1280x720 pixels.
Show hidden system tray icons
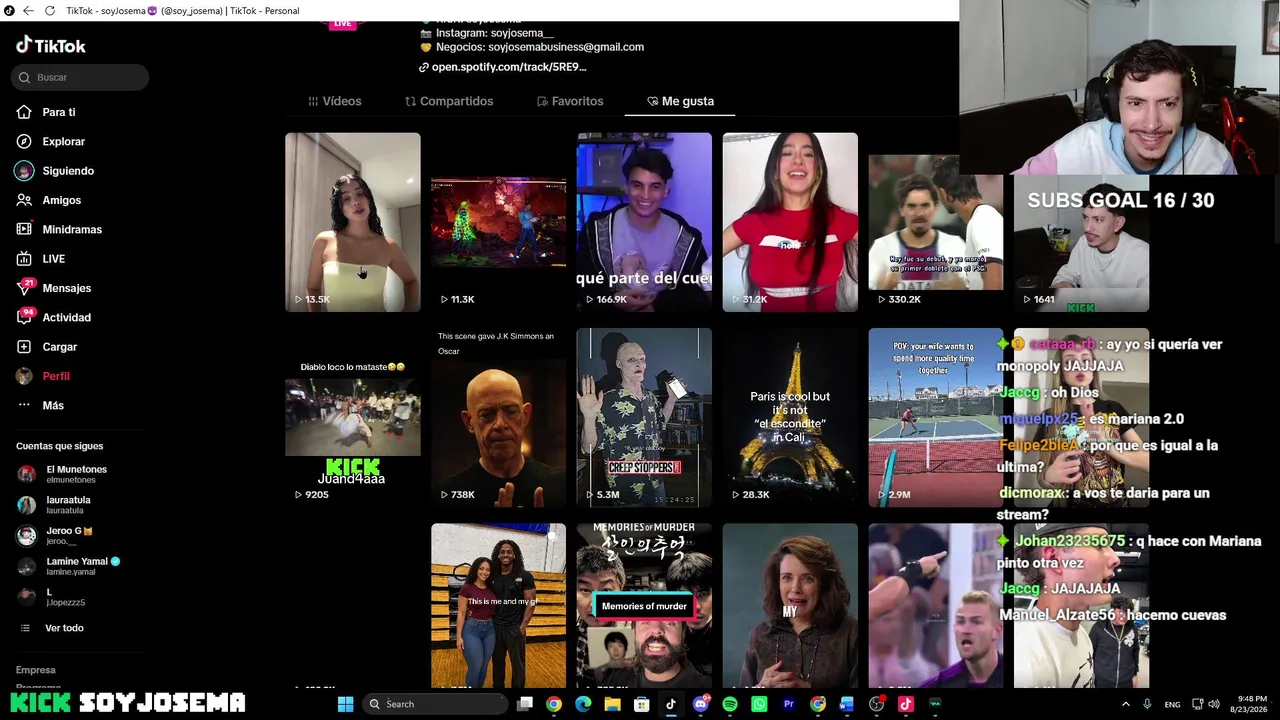coord(1125,704)
